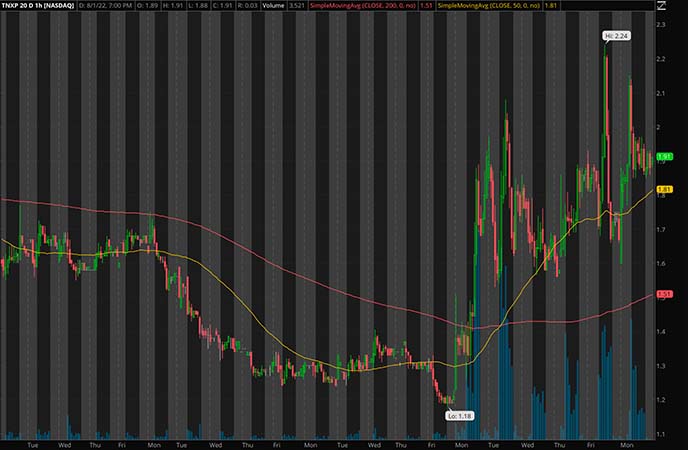Click the yellow 1.81 moving average tag

pyautogui.click(x=662, y=190)
